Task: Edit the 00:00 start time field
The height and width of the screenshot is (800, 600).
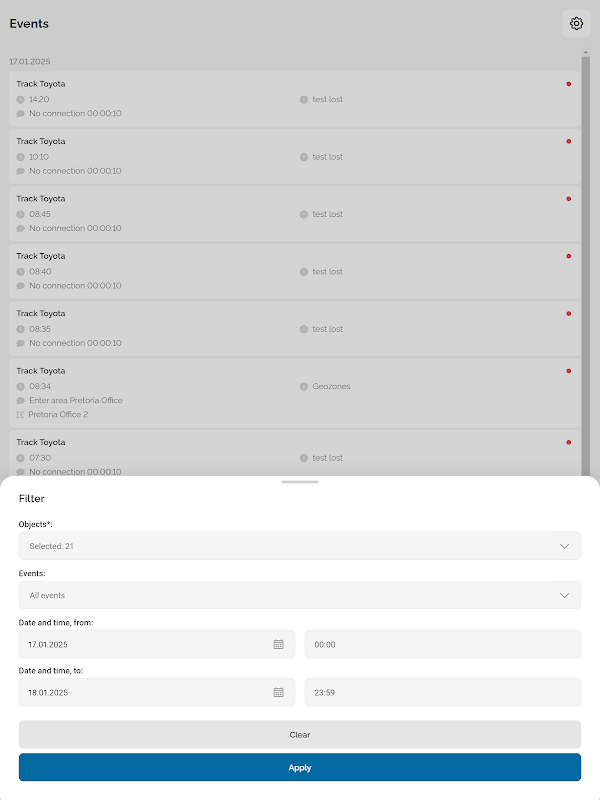Action: click(x=442, y=644)
